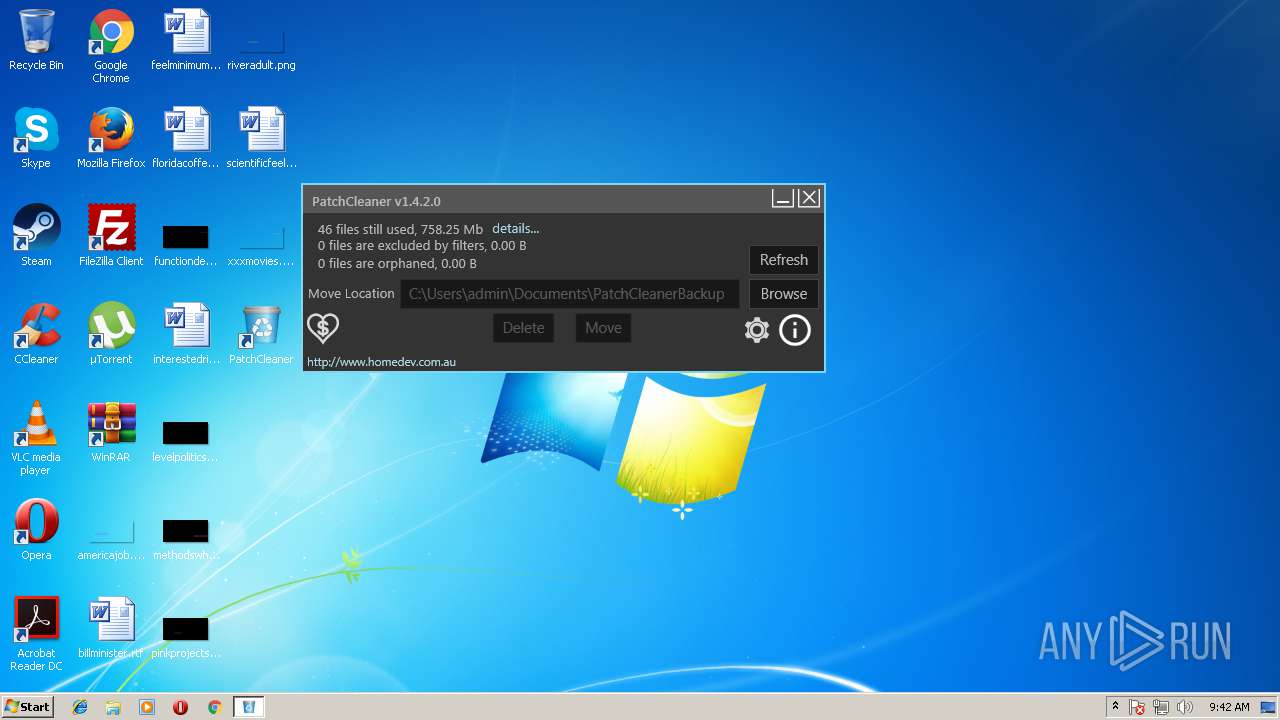1280x720 pixels.
Task: Select the Google Chrome desktop shortcut
Action: pos(111,46)
